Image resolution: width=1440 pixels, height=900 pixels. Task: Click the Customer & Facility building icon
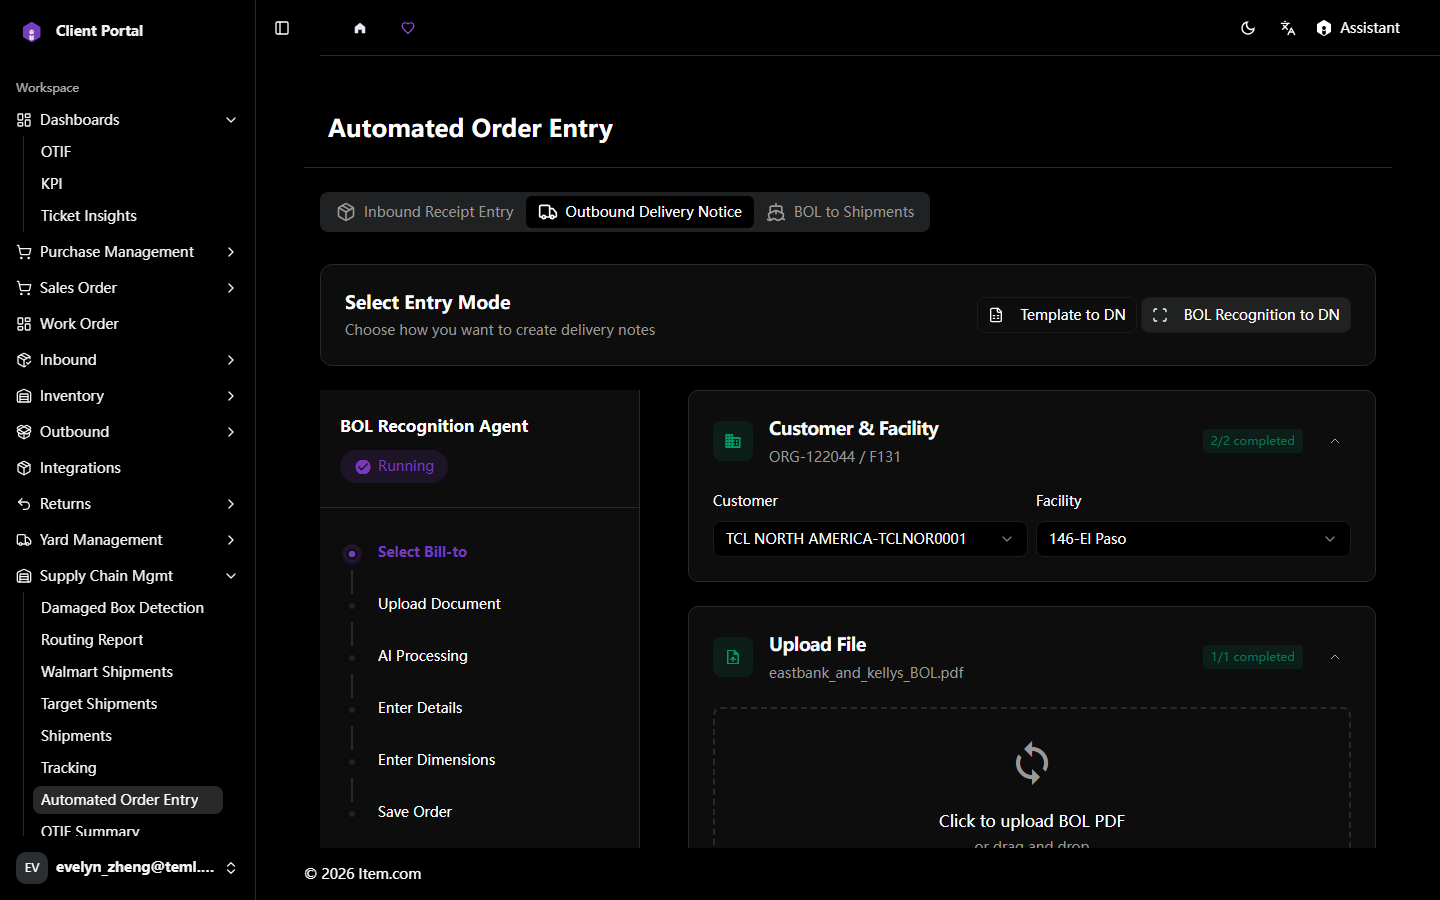coord(733,441)
